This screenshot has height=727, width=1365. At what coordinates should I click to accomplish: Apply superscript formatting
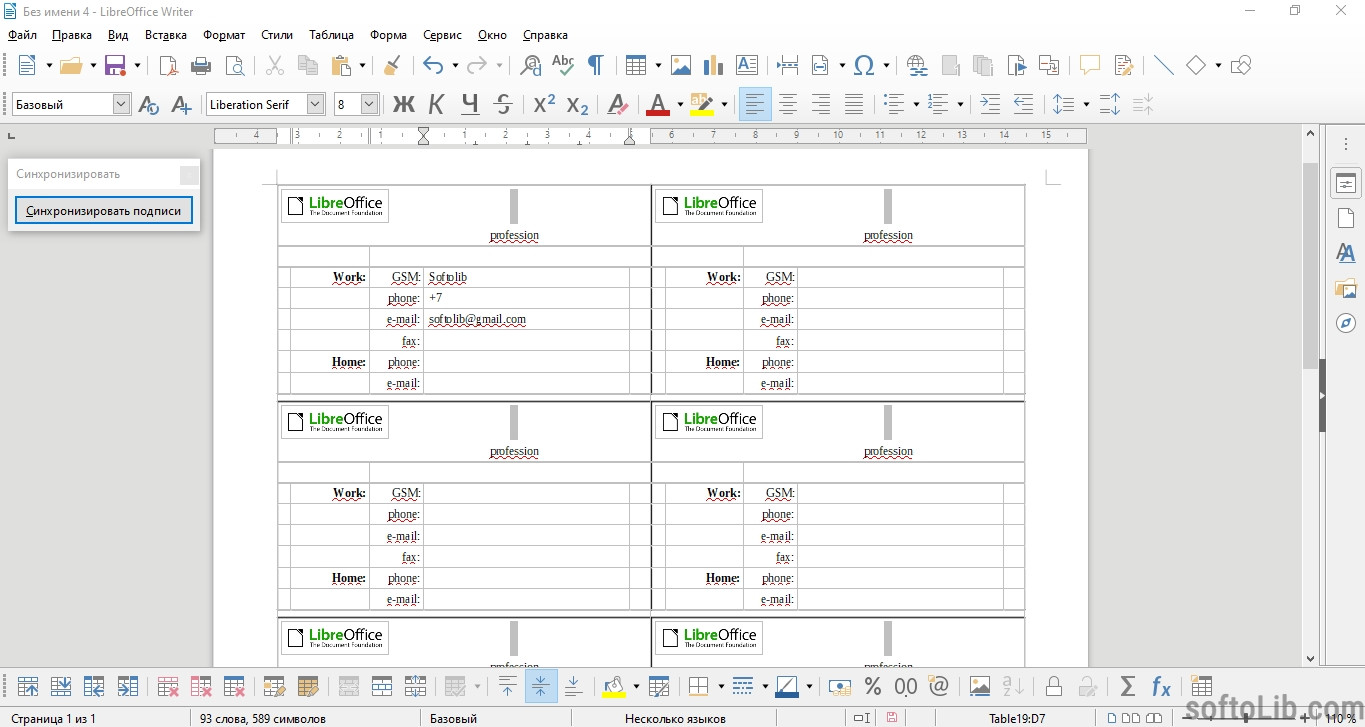(x=544, y=104)
